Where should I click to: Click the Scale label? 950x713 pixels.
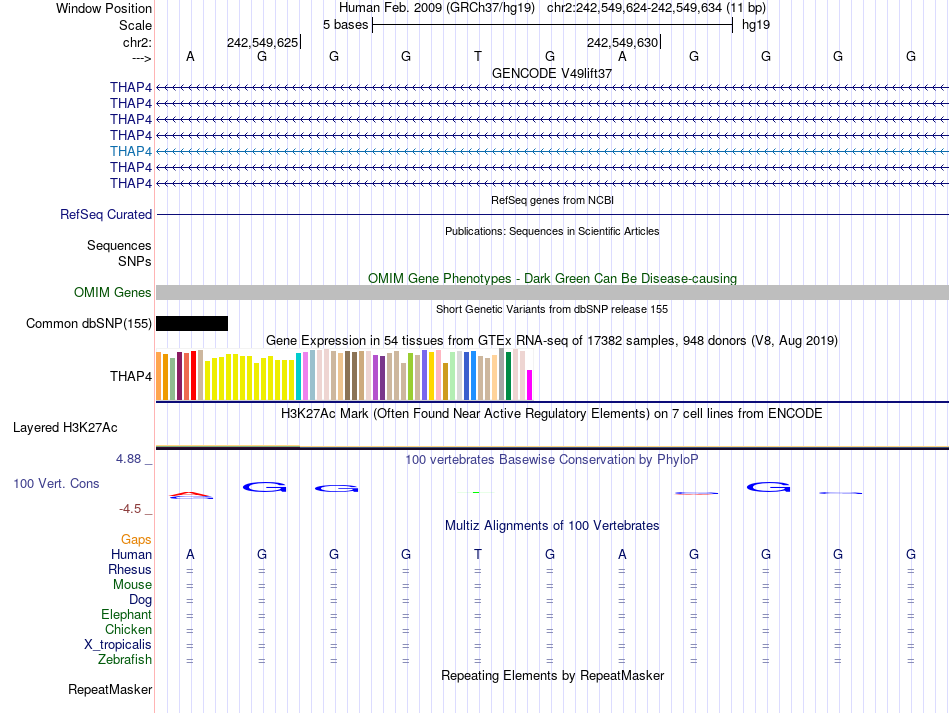[135, 25]
